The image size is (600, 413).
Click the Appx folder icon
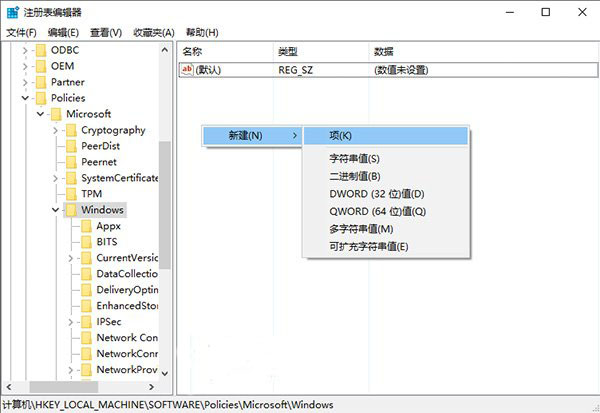(x=86, y=226)
